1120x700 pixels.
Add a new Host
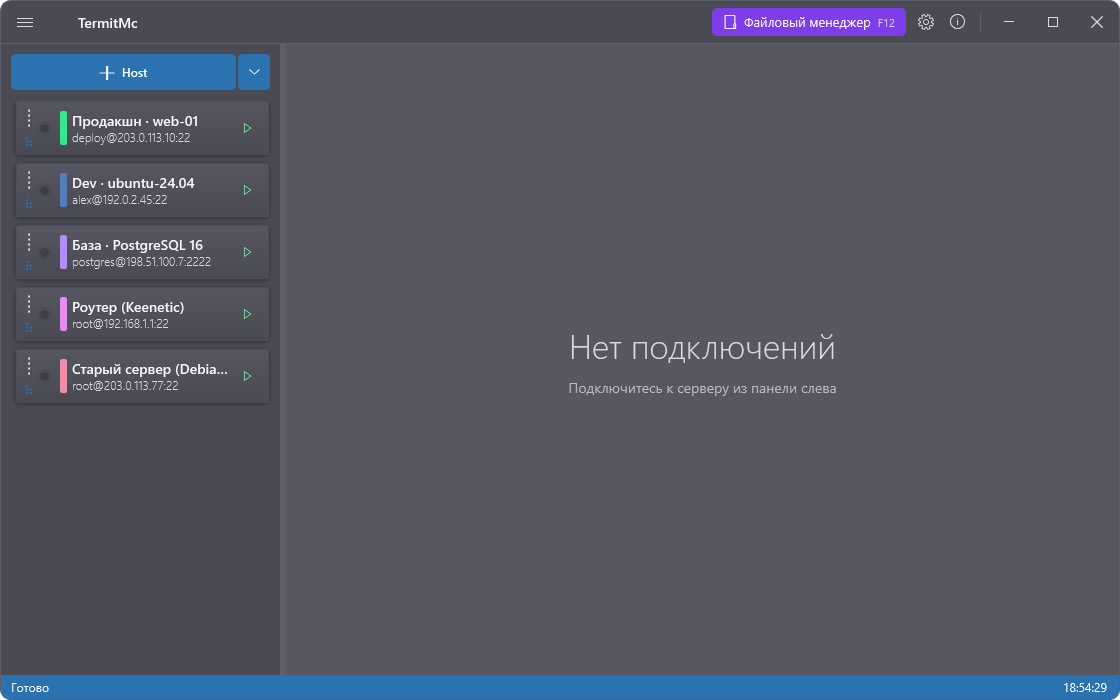point(124,72)
